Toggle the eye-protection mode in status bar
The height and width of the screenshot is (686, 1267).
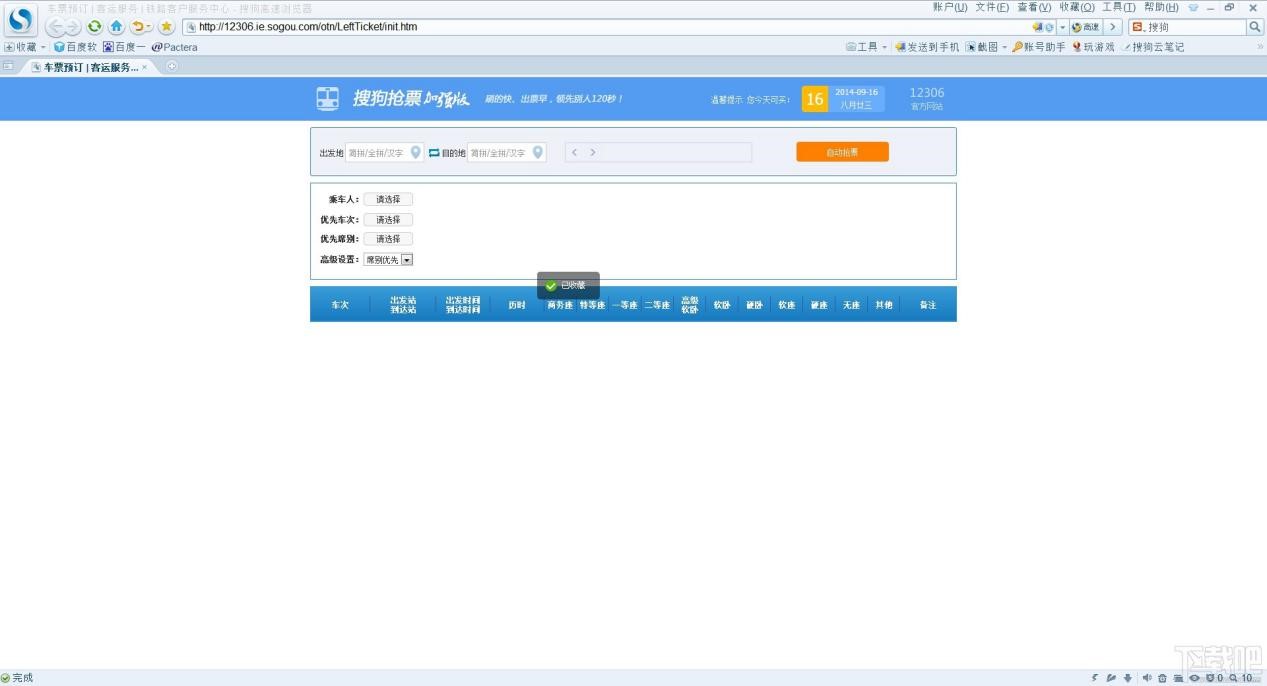[1196, 677]
